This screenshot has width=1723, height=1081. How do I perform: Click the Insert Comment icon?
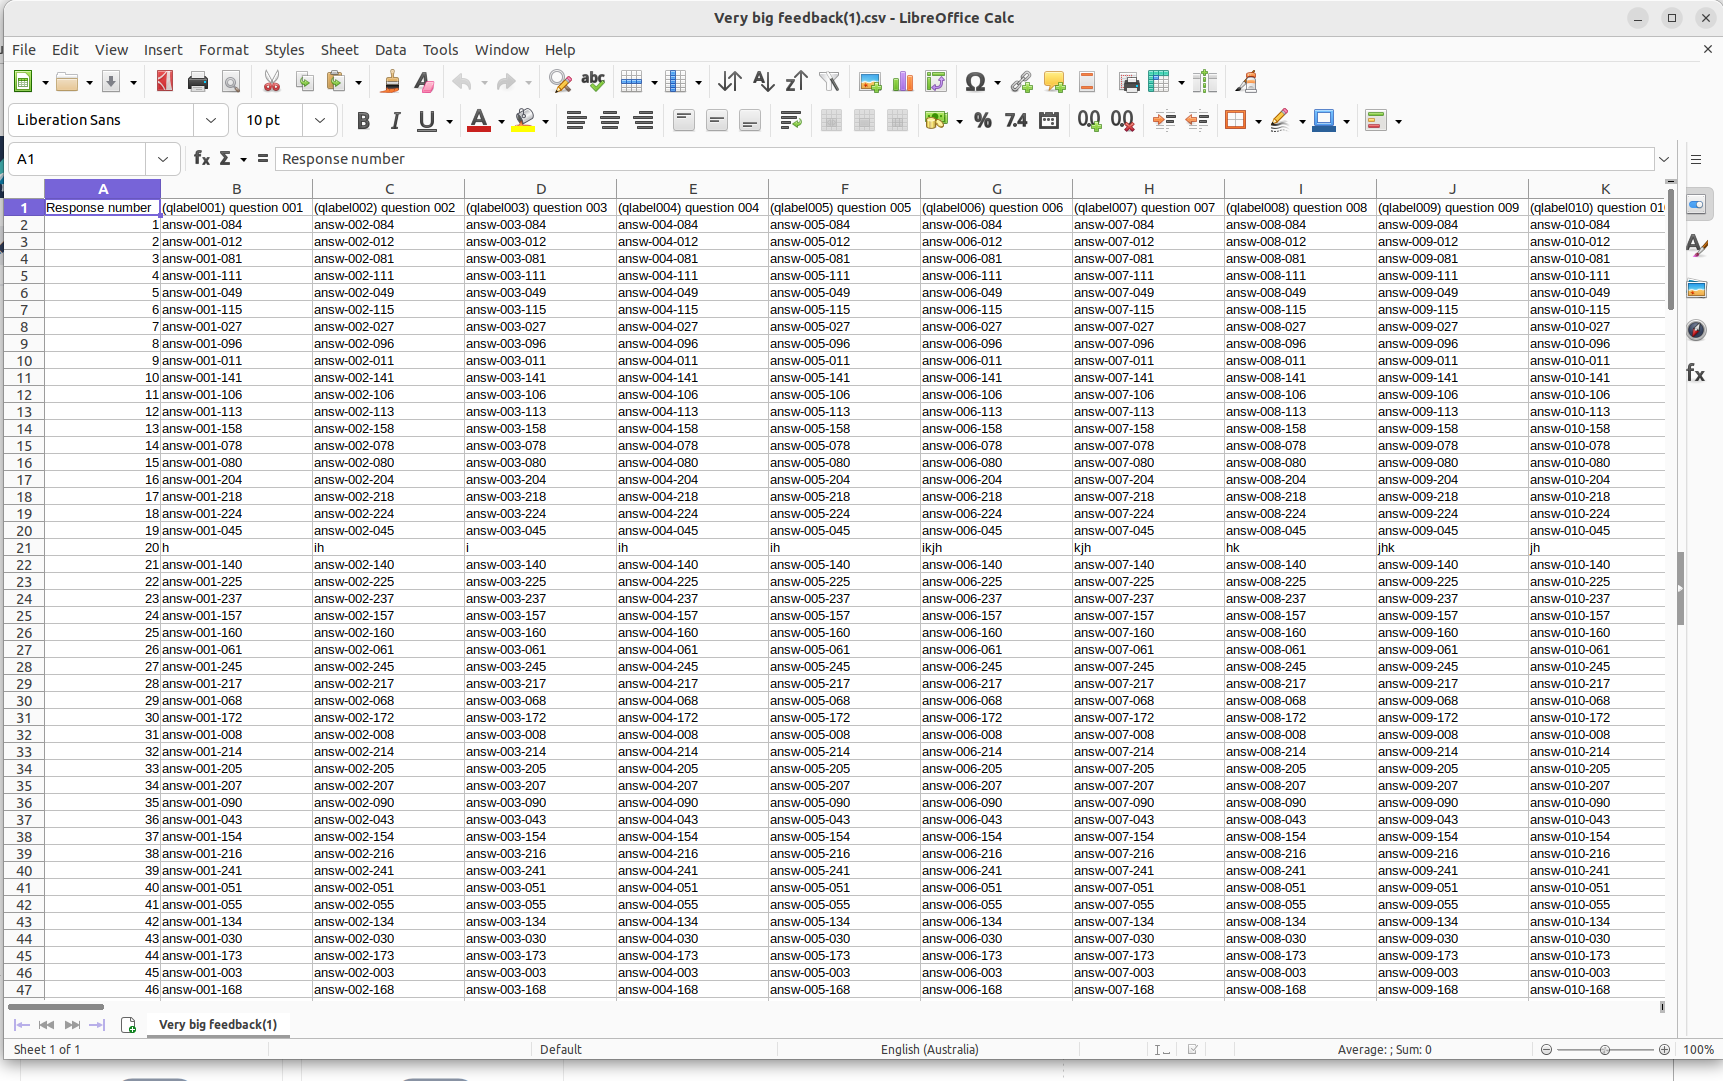(x=1054, y=82)
